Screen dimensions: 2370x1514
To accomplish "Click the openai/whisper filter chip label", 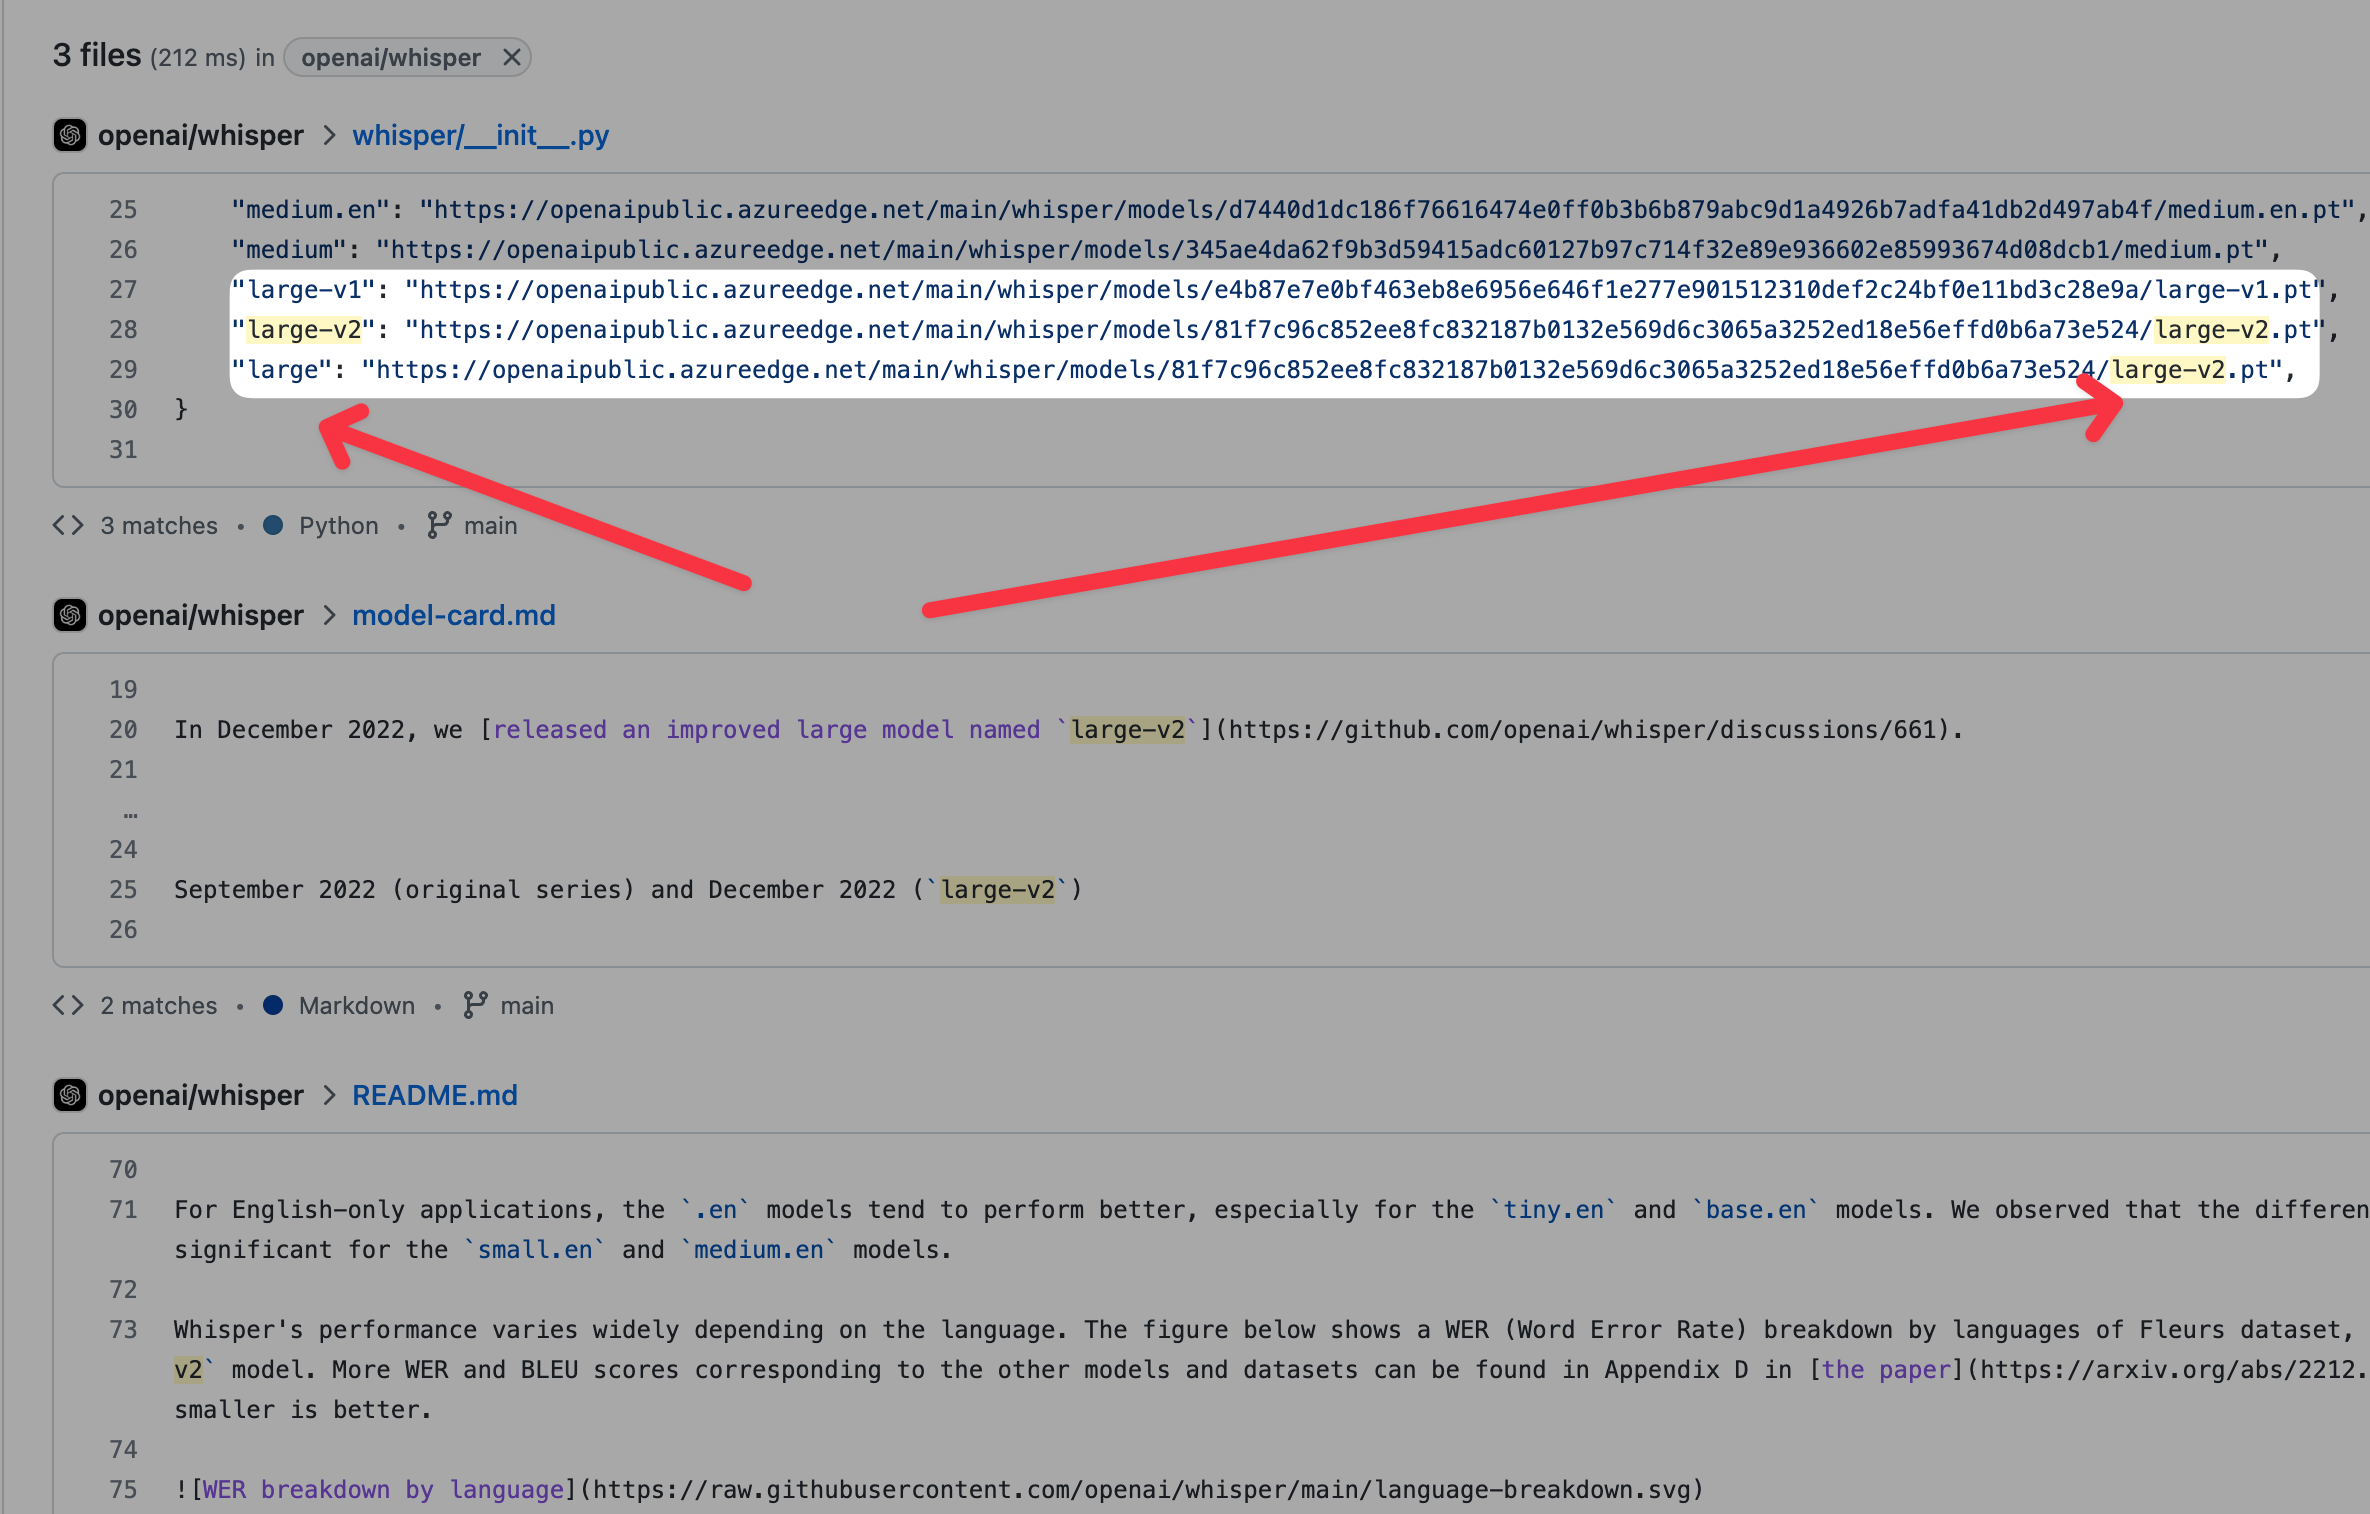I will point(391,57).
